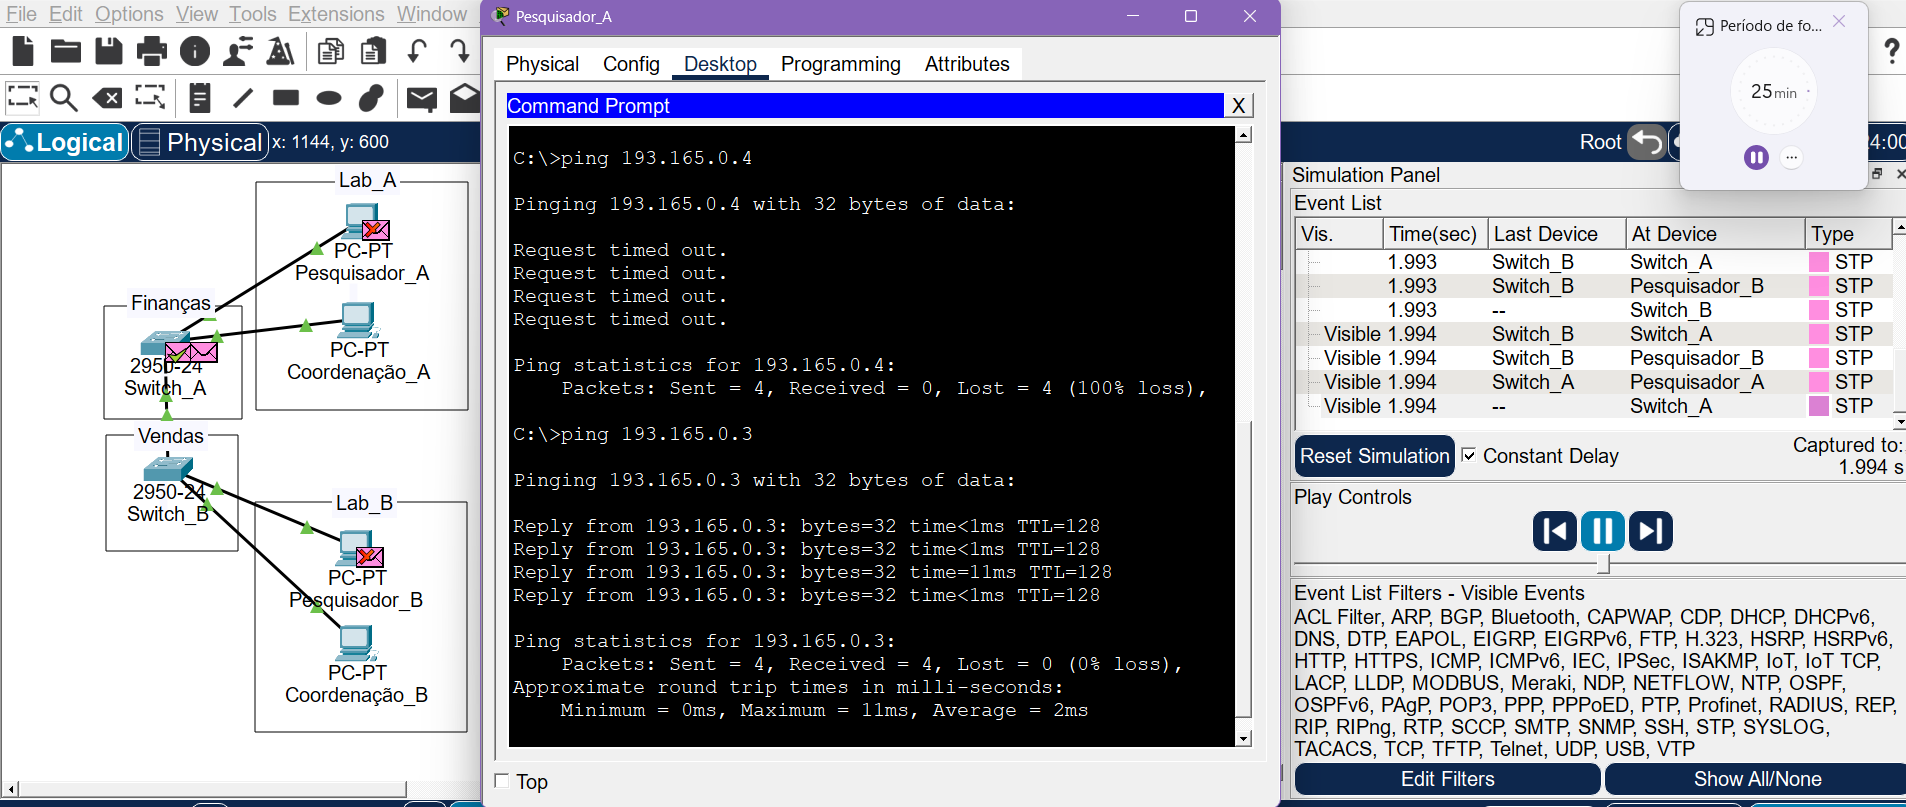Switch to Physical workspace view
The image size is (1906, 807).
click(200, 142)
